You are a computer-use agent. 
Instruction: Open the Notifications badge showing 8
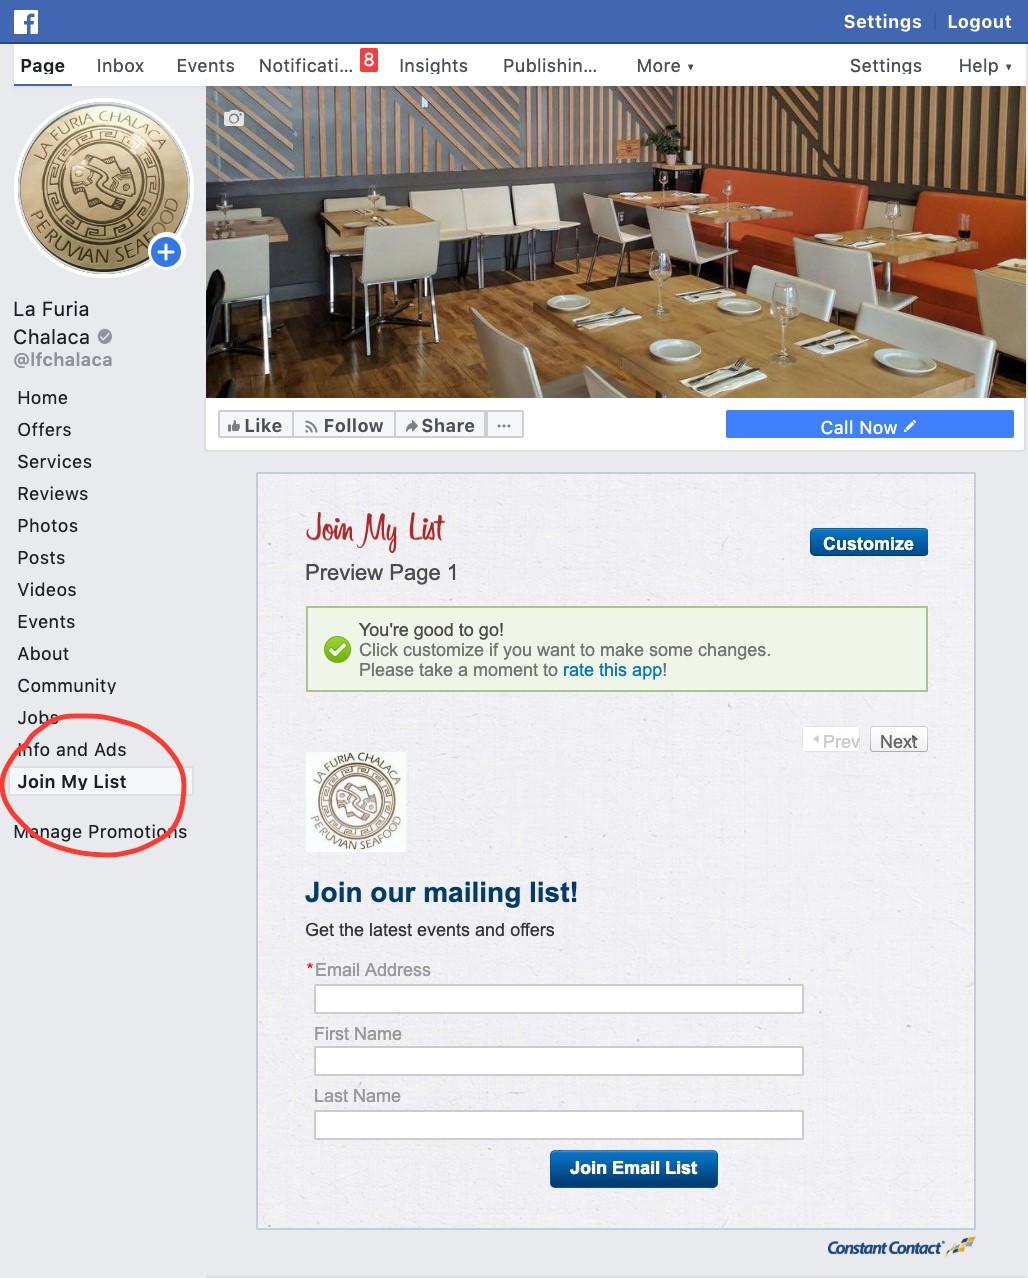369,60
